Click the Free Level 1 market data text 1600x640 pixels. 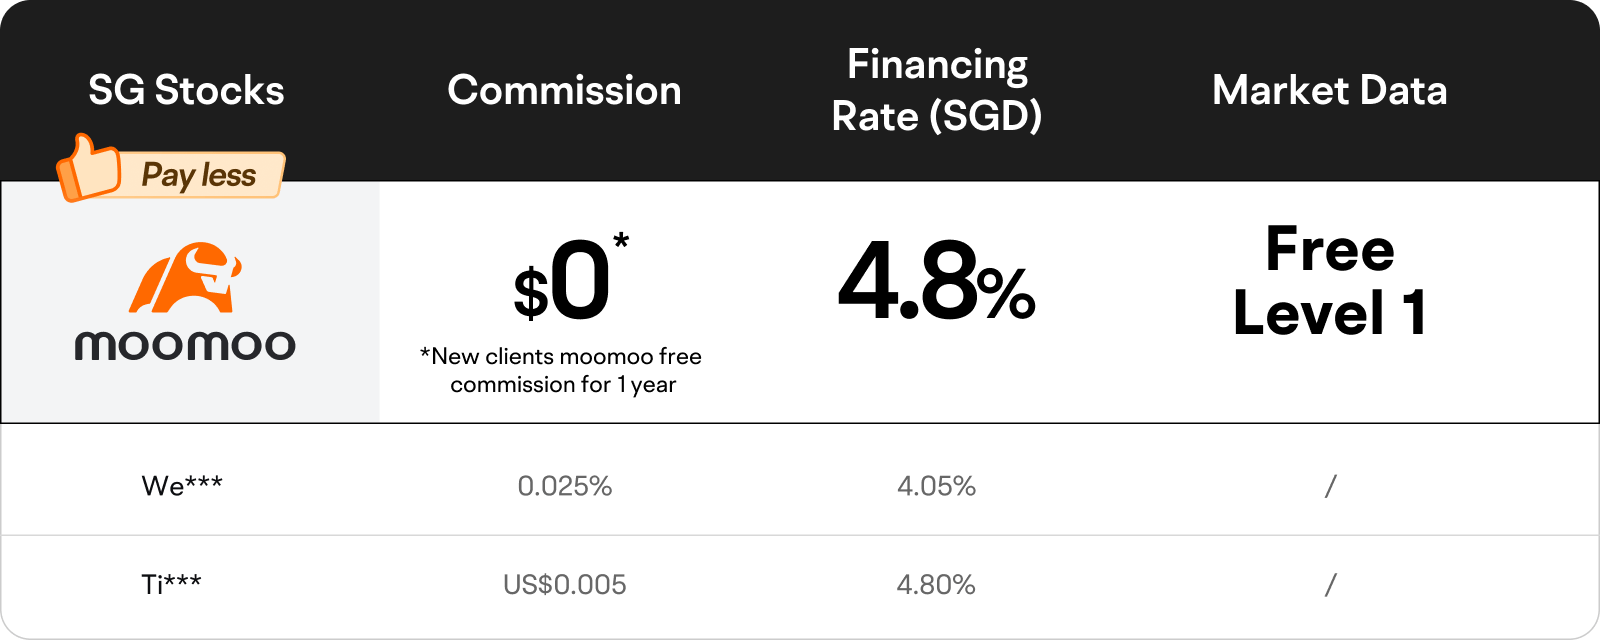[1329, 281]
